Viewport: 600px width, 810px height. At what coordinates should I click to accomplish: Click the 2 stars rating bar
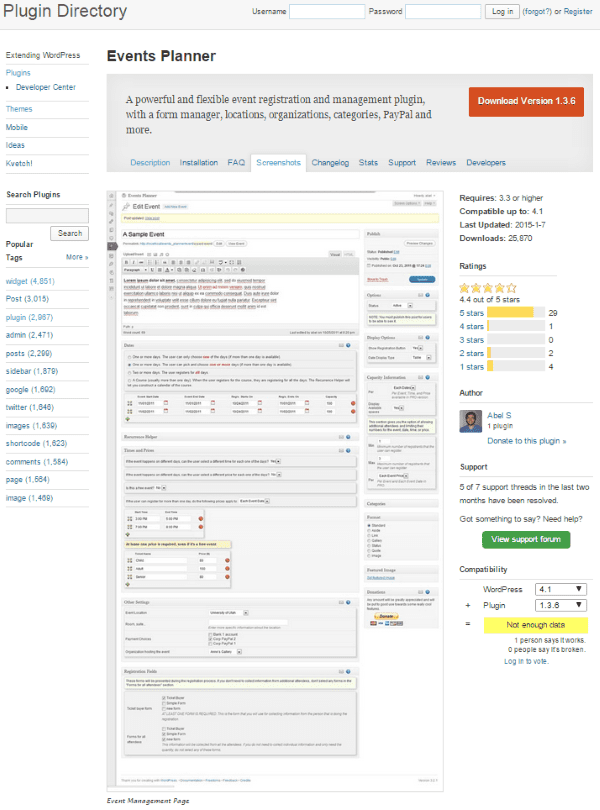(x=516, y=353)
